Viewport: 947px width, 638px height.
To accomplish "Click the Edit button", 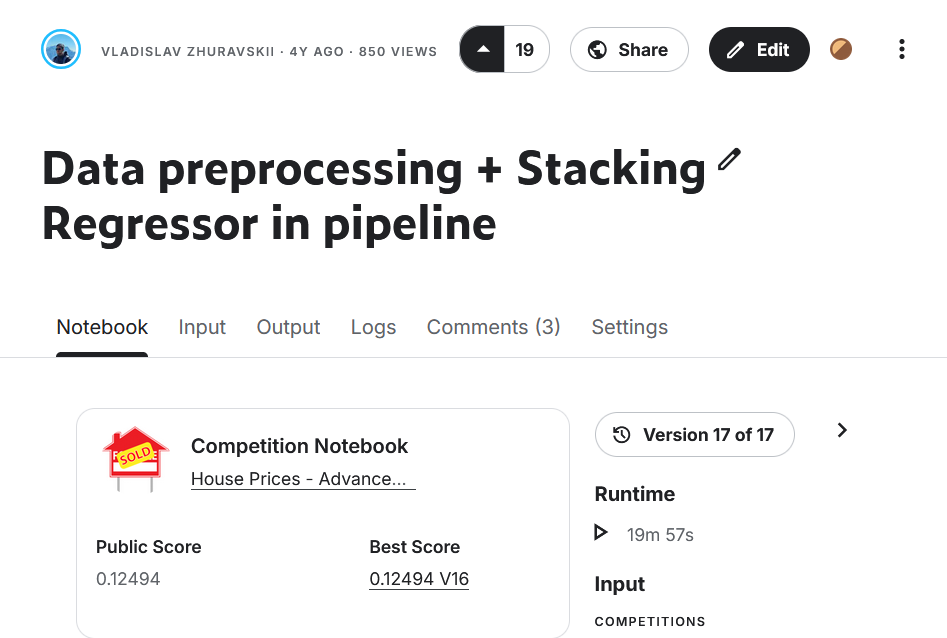I will tap(759, 48).
